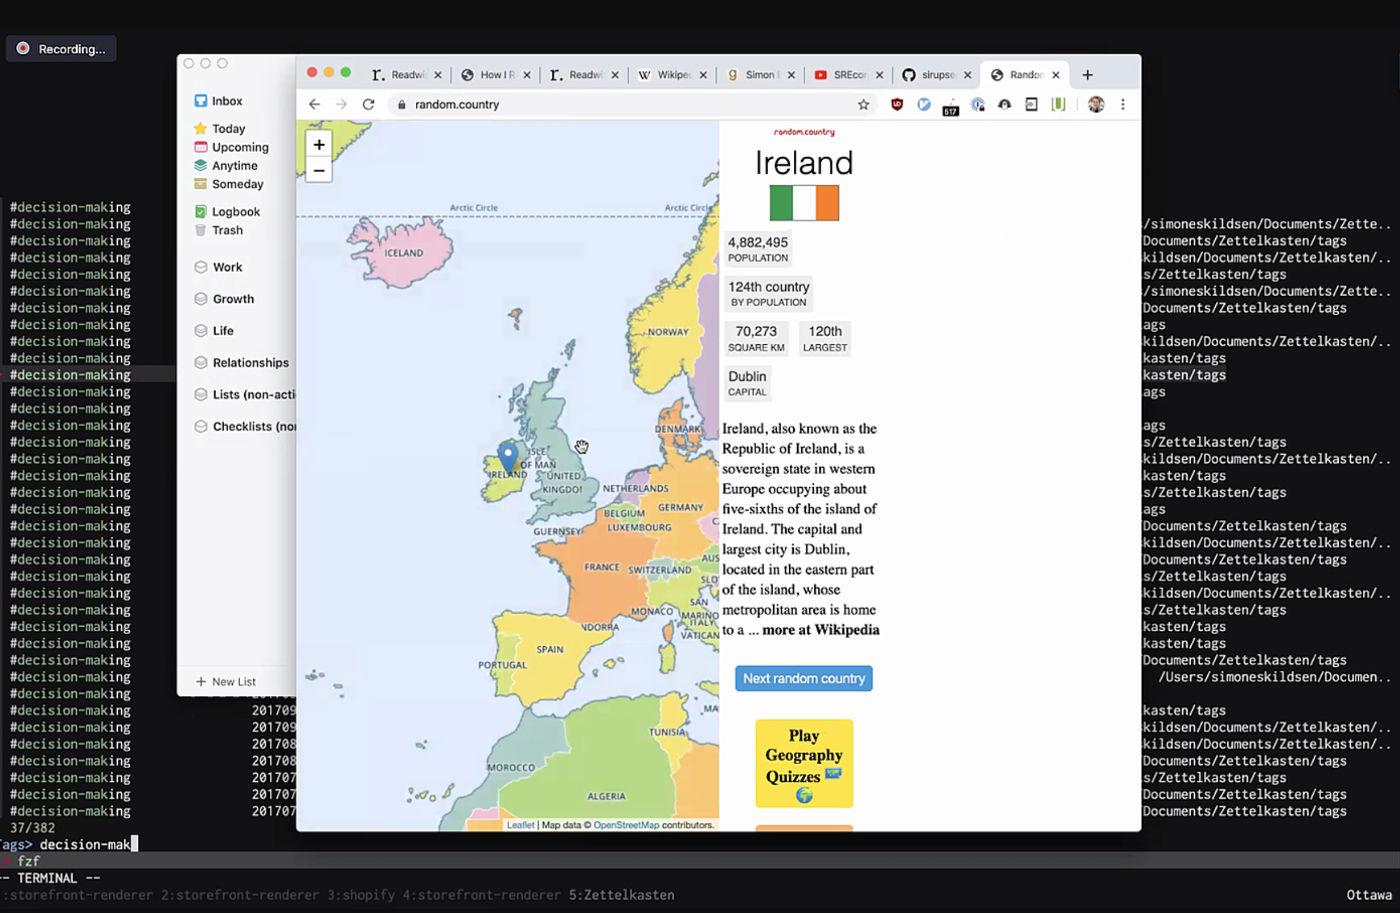Open the Chrome three-dot menu
Image resolution: width=1400 pixels, height=913 pixels.
(x=1123, y=104)
